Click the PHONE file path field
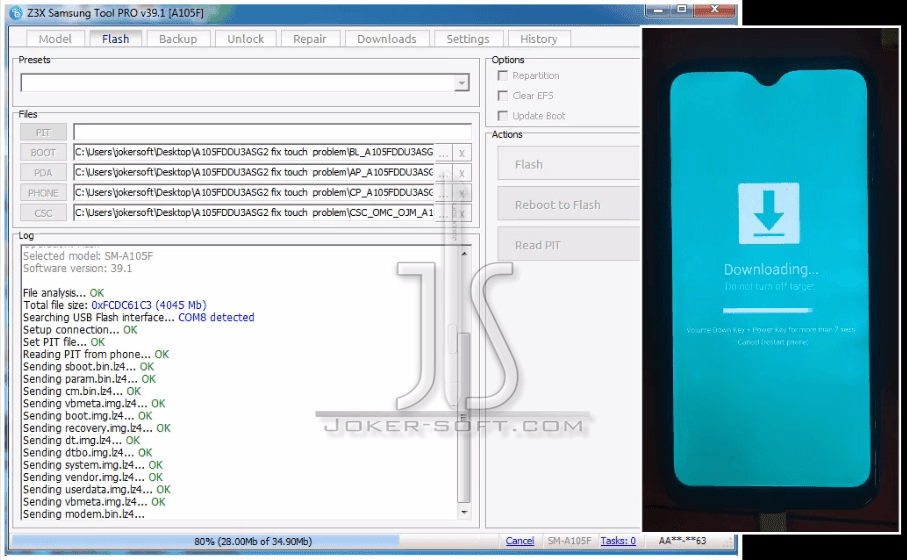Screen dimensions: 907x560 254,193
